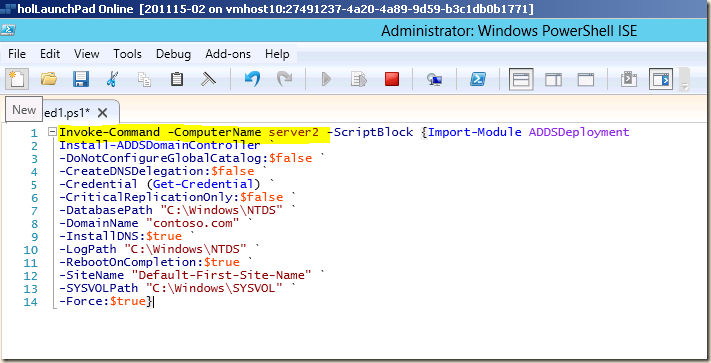This screenshot has width=711, height=363.
Task: Click "Default-First-Site-Name" string
Action: 221,275
